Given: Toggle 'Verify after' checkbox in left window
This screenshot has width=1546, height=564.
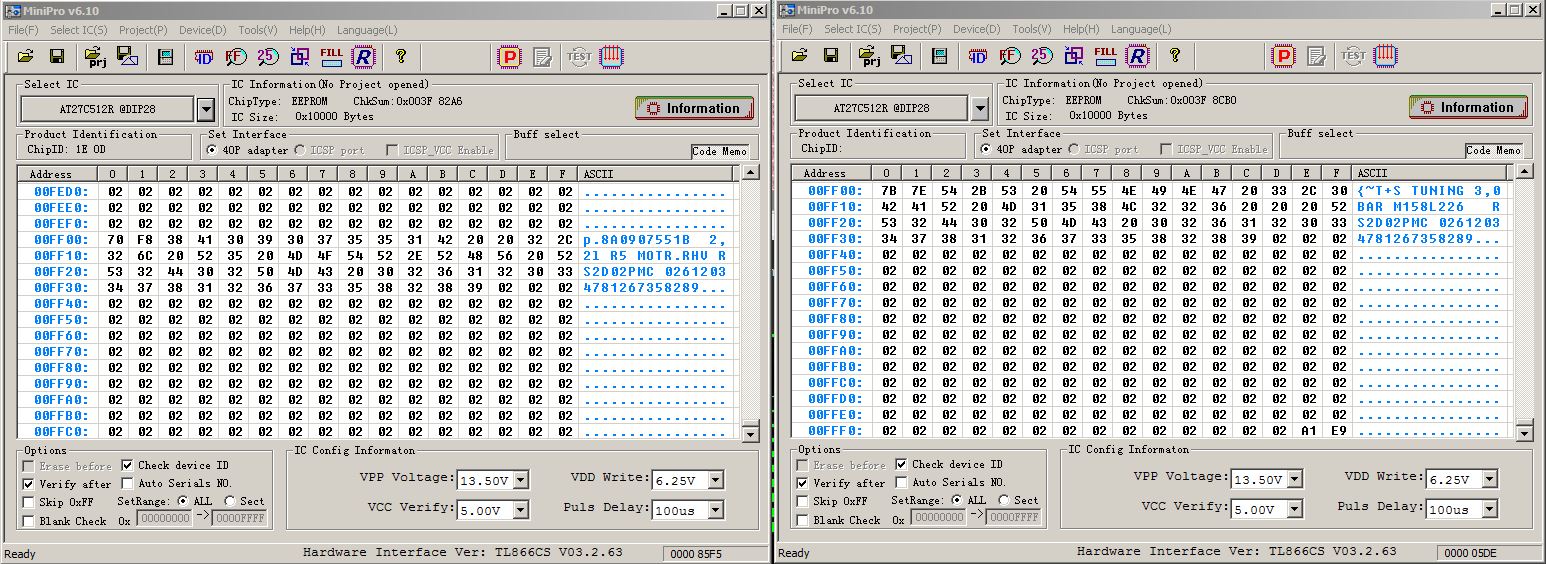Looking at the screenshot, I should (29, 484).
